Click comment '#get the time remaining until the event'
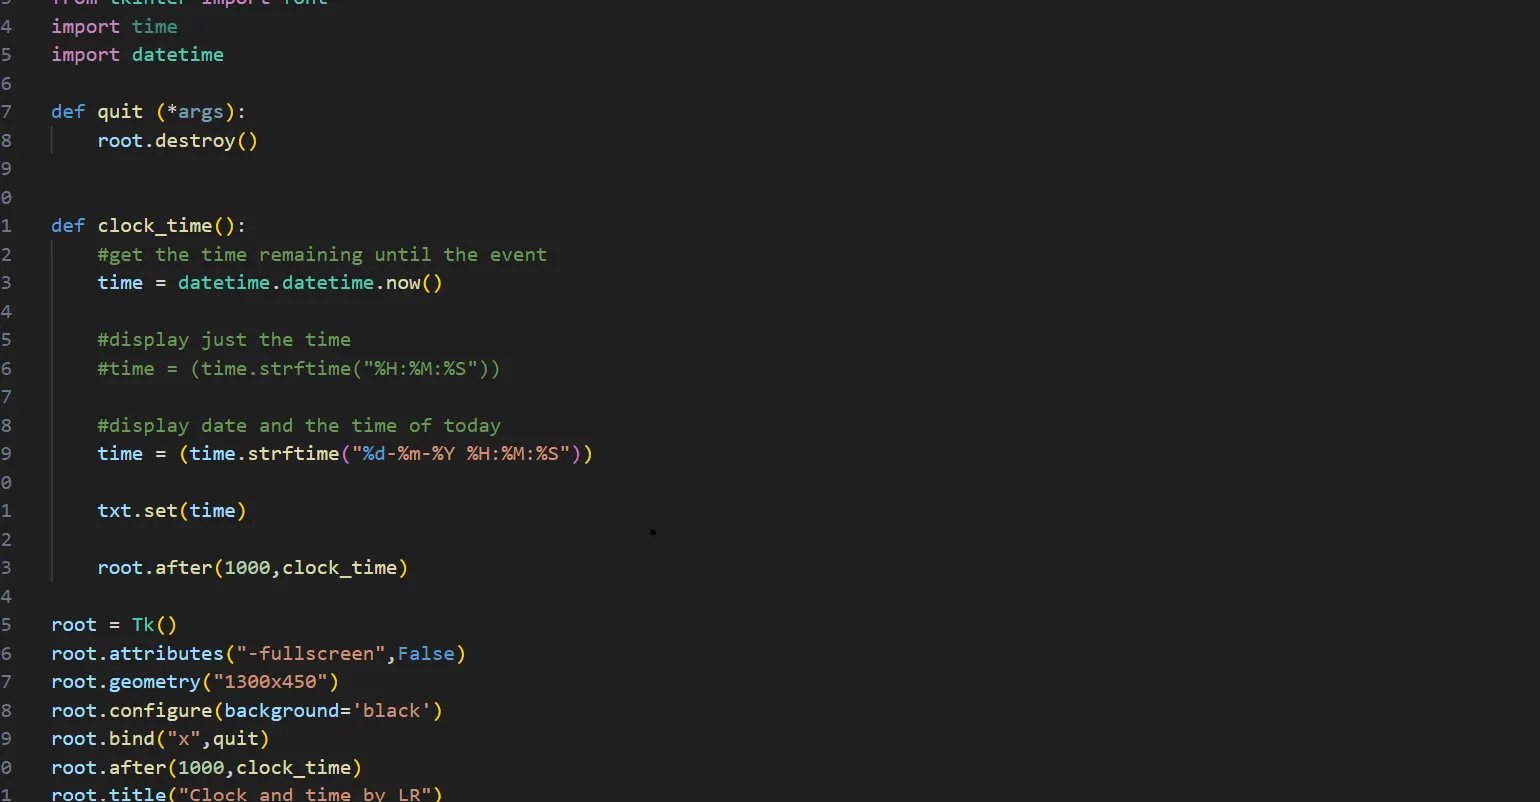Viewport: 1540px width, 802px height. click(321, 254)
